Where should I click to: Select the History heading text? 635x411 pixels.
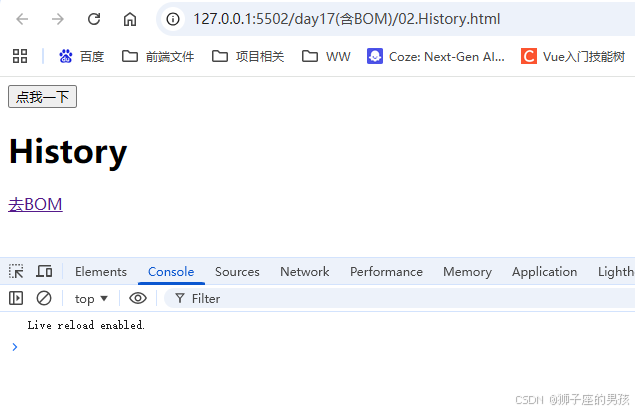[x=68, y=152]
